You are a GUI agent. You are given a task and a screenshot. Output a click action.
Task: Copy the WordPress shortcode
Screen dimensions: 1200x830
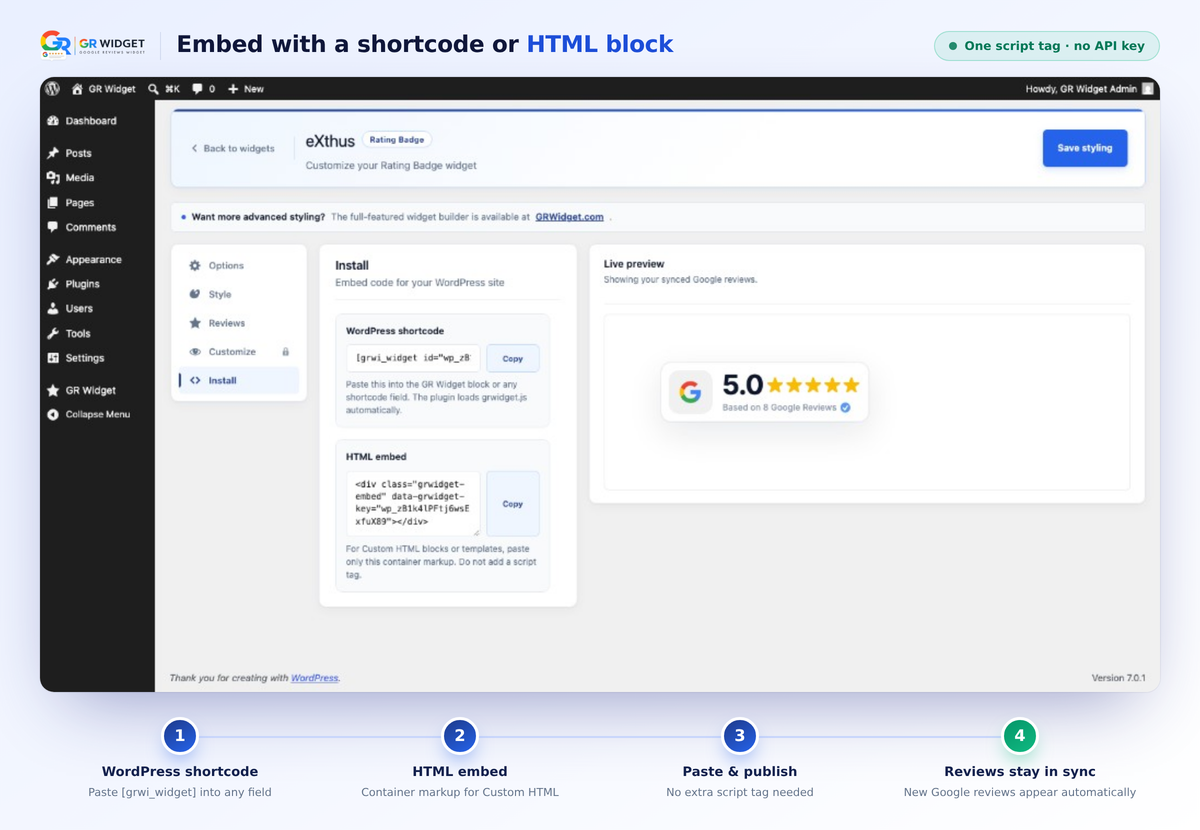click(x=513, y=359)
